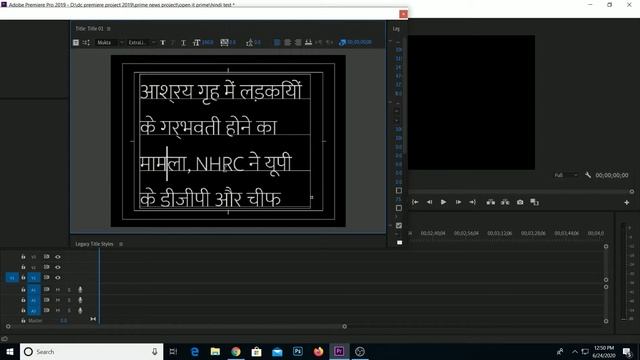Viewport: 640px width, 360px height.
Task: Open File Explorer from the taskbar
Action: click(215, 351)
